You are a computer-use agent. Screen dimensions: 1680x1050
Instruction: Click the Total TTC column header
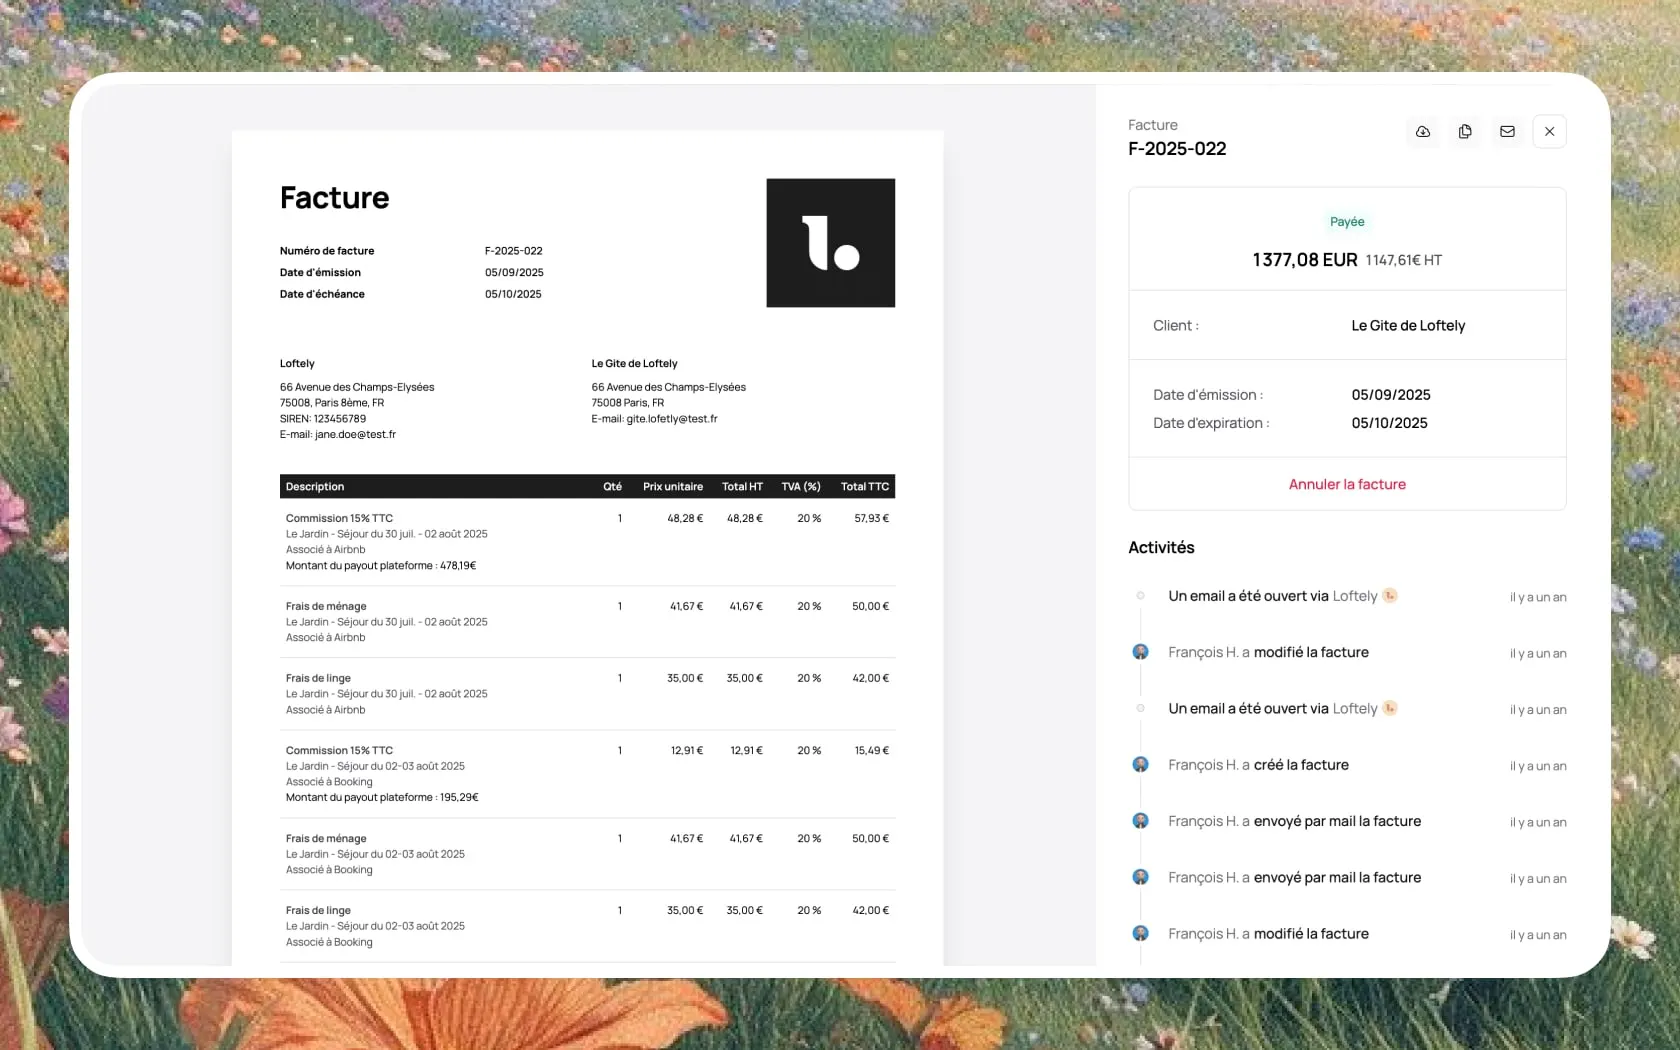point(865,487)
